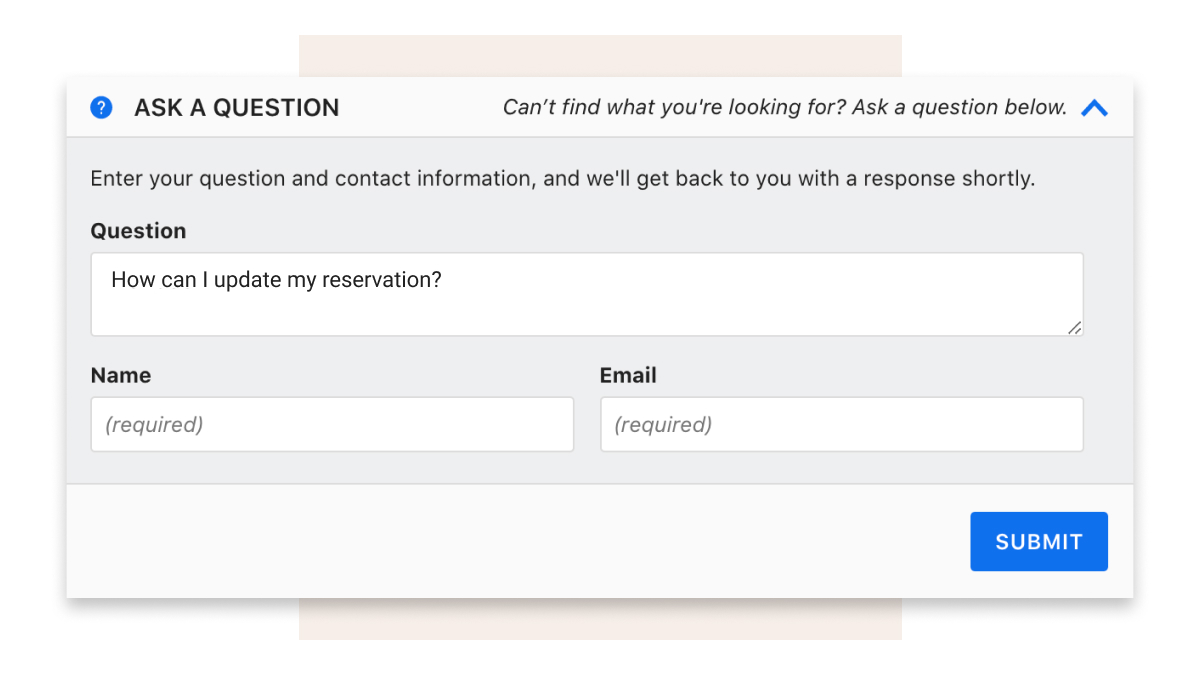
Task: Collapse the Ask a Question panel chevron
Action: 1095,108
